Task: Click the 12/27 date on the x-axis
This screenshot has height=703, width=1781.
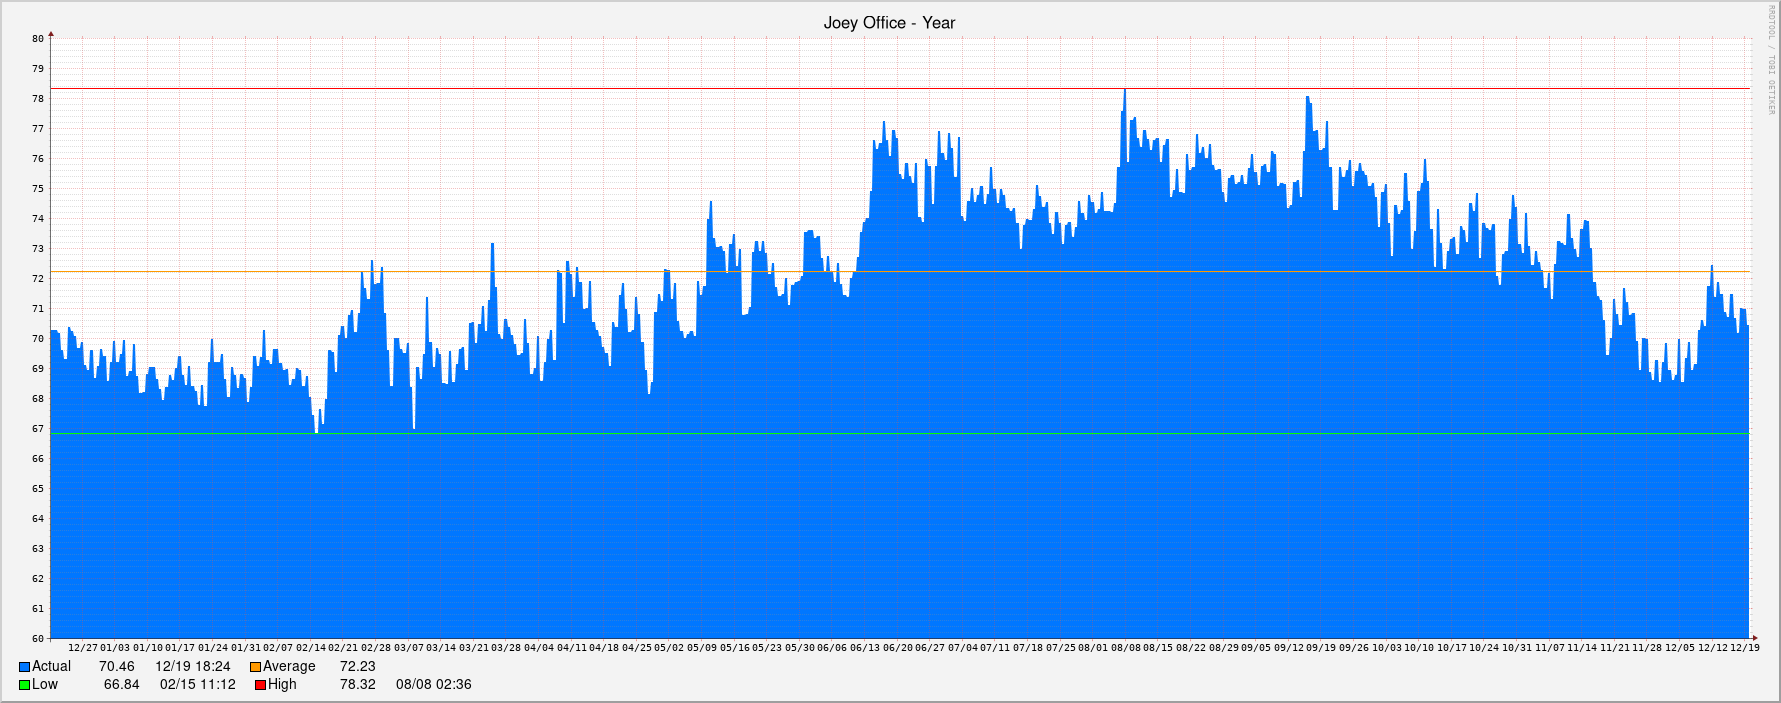Action: click(x=83, y=648)
